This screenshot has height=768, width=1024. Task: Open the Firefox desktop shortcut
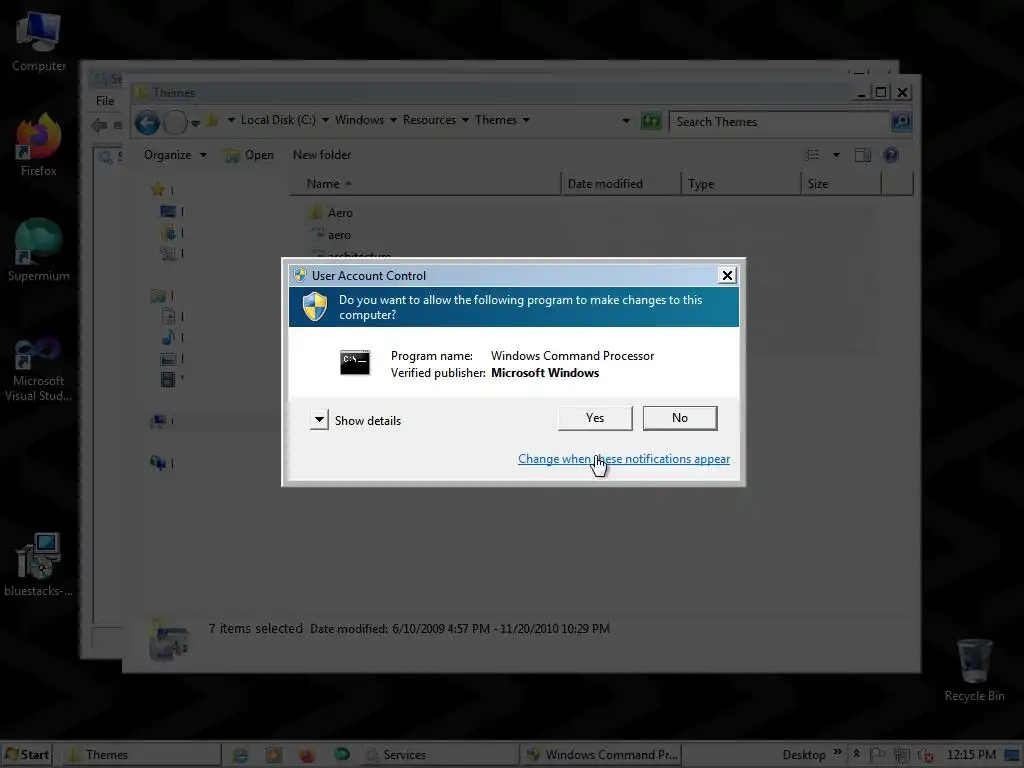pyautogui.click(x=39, y=145)
